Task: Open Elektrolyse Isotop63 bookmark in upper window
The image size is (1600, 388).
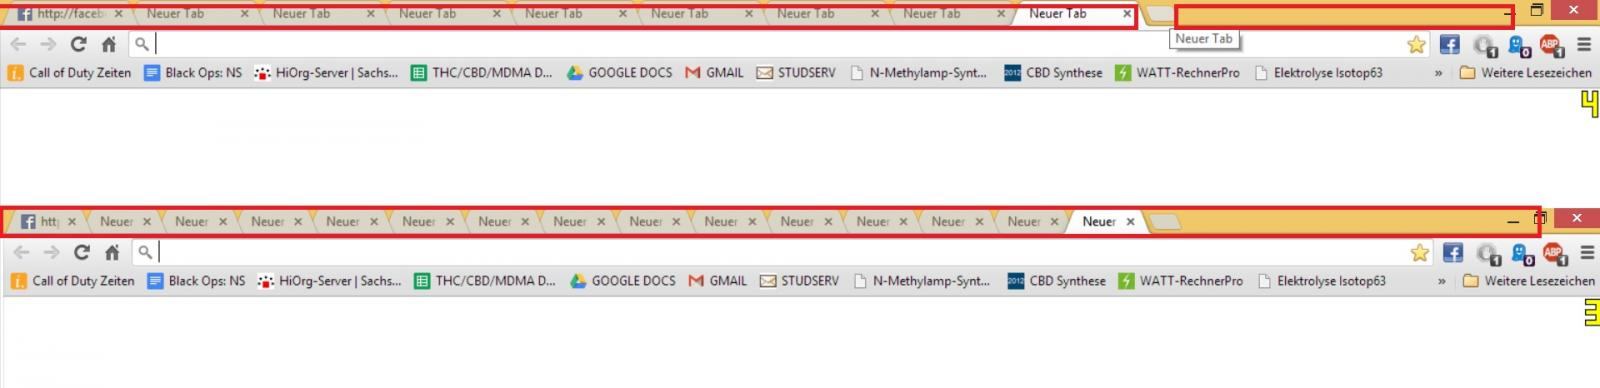Action: point(1318,73)
